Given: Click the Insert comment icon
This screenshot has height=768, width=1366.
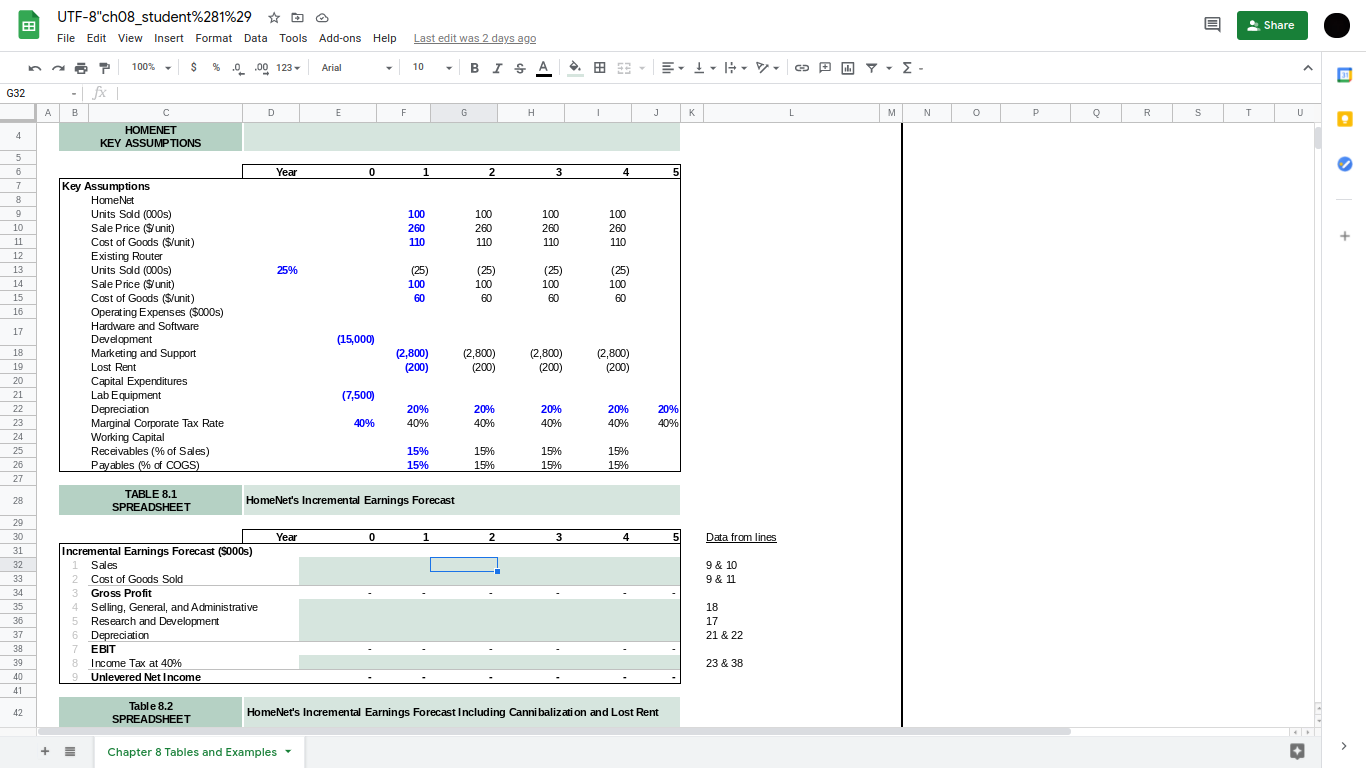Looking at the screenshot, I should tap(823, 67).
